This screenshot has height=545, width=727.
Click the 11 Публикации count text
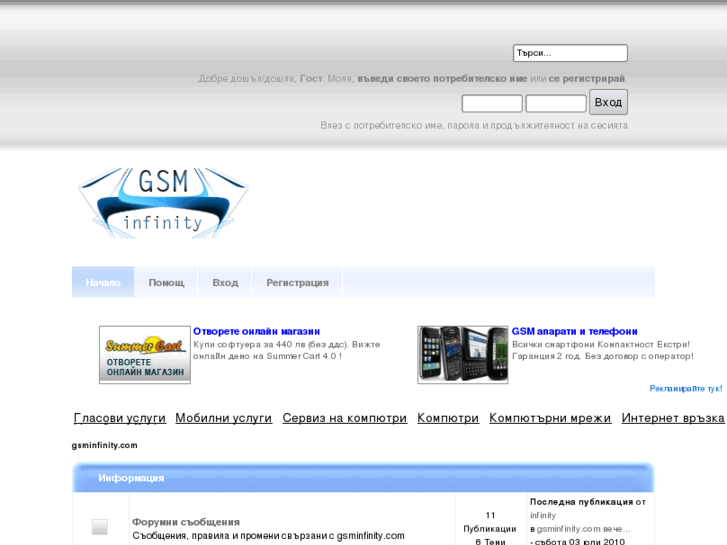coord(490,522)
